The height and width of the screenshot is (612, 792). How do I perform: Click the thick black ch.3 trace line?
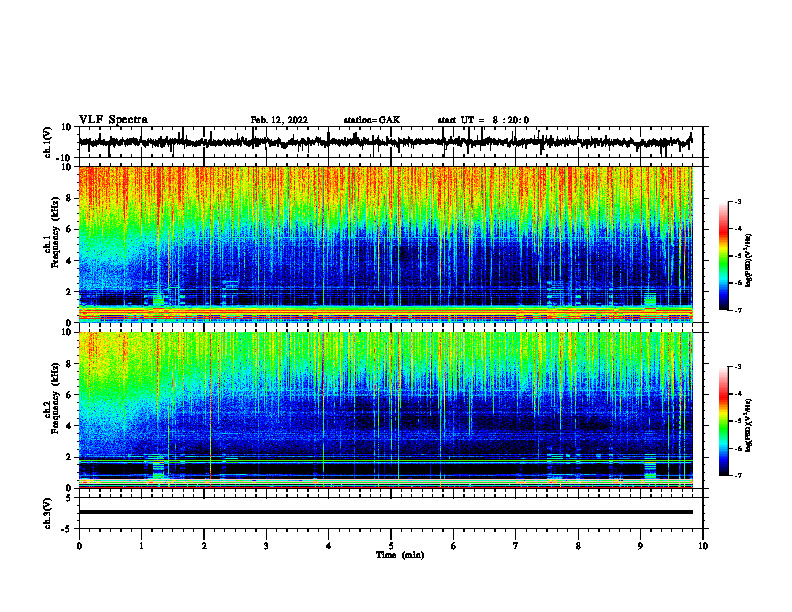point(386,512)
